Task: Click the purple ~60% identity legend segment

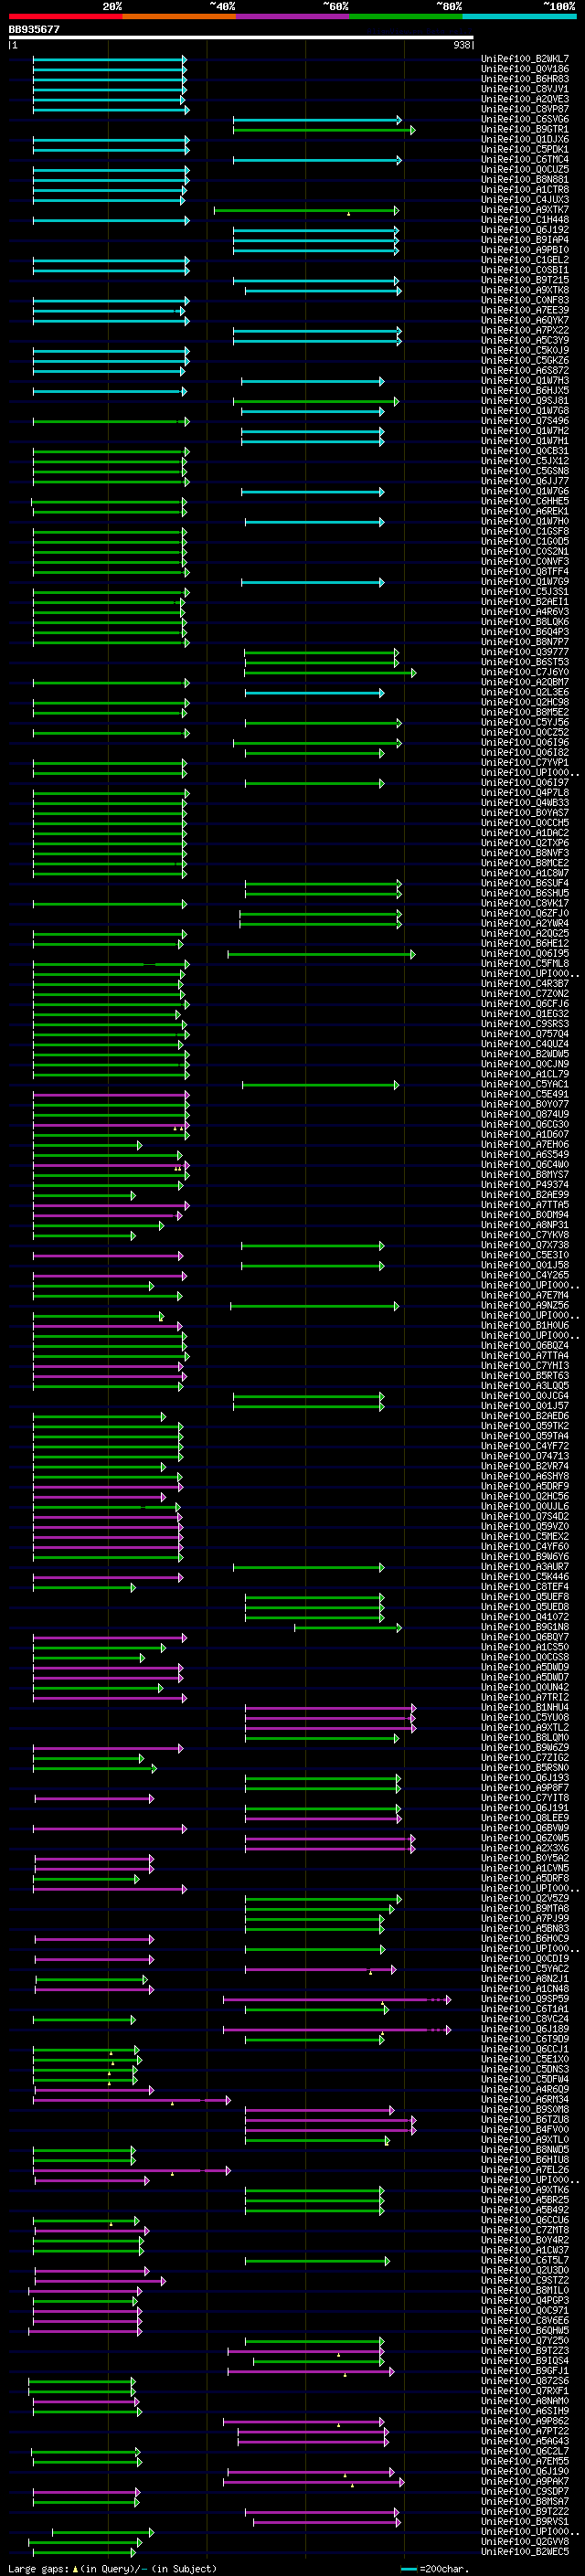Action: click(x=293, y=16)
